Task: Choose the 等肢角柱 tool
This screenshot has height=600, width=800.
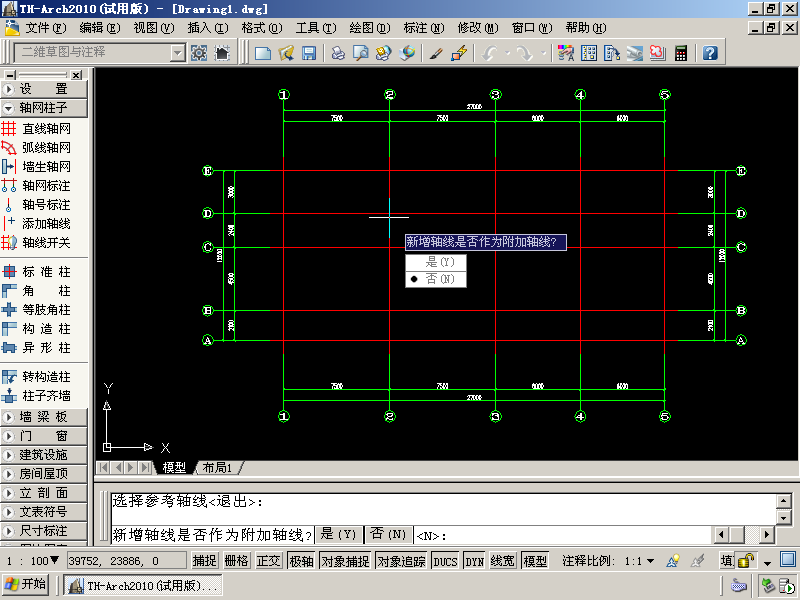Action: pos(37,310)
